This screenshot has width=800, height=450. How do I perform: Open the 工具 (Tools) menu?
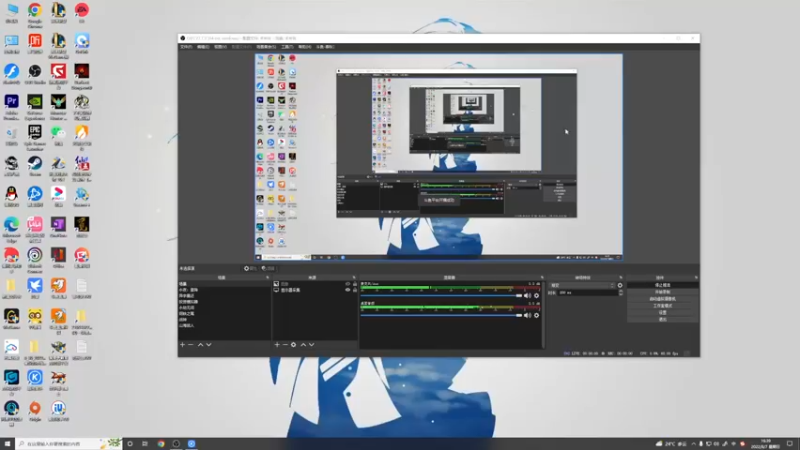click(287, 47)
